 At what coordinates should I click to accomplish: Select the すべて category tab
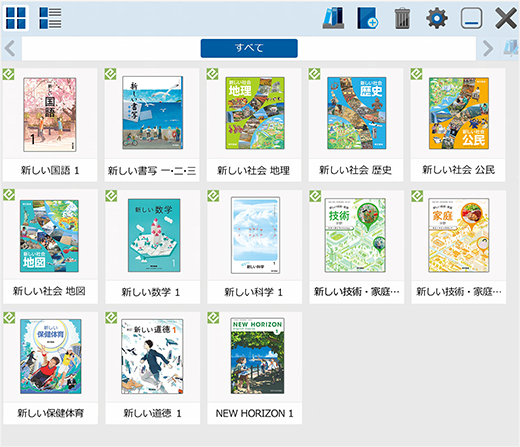pyautogui.click(x=249, y=48)
